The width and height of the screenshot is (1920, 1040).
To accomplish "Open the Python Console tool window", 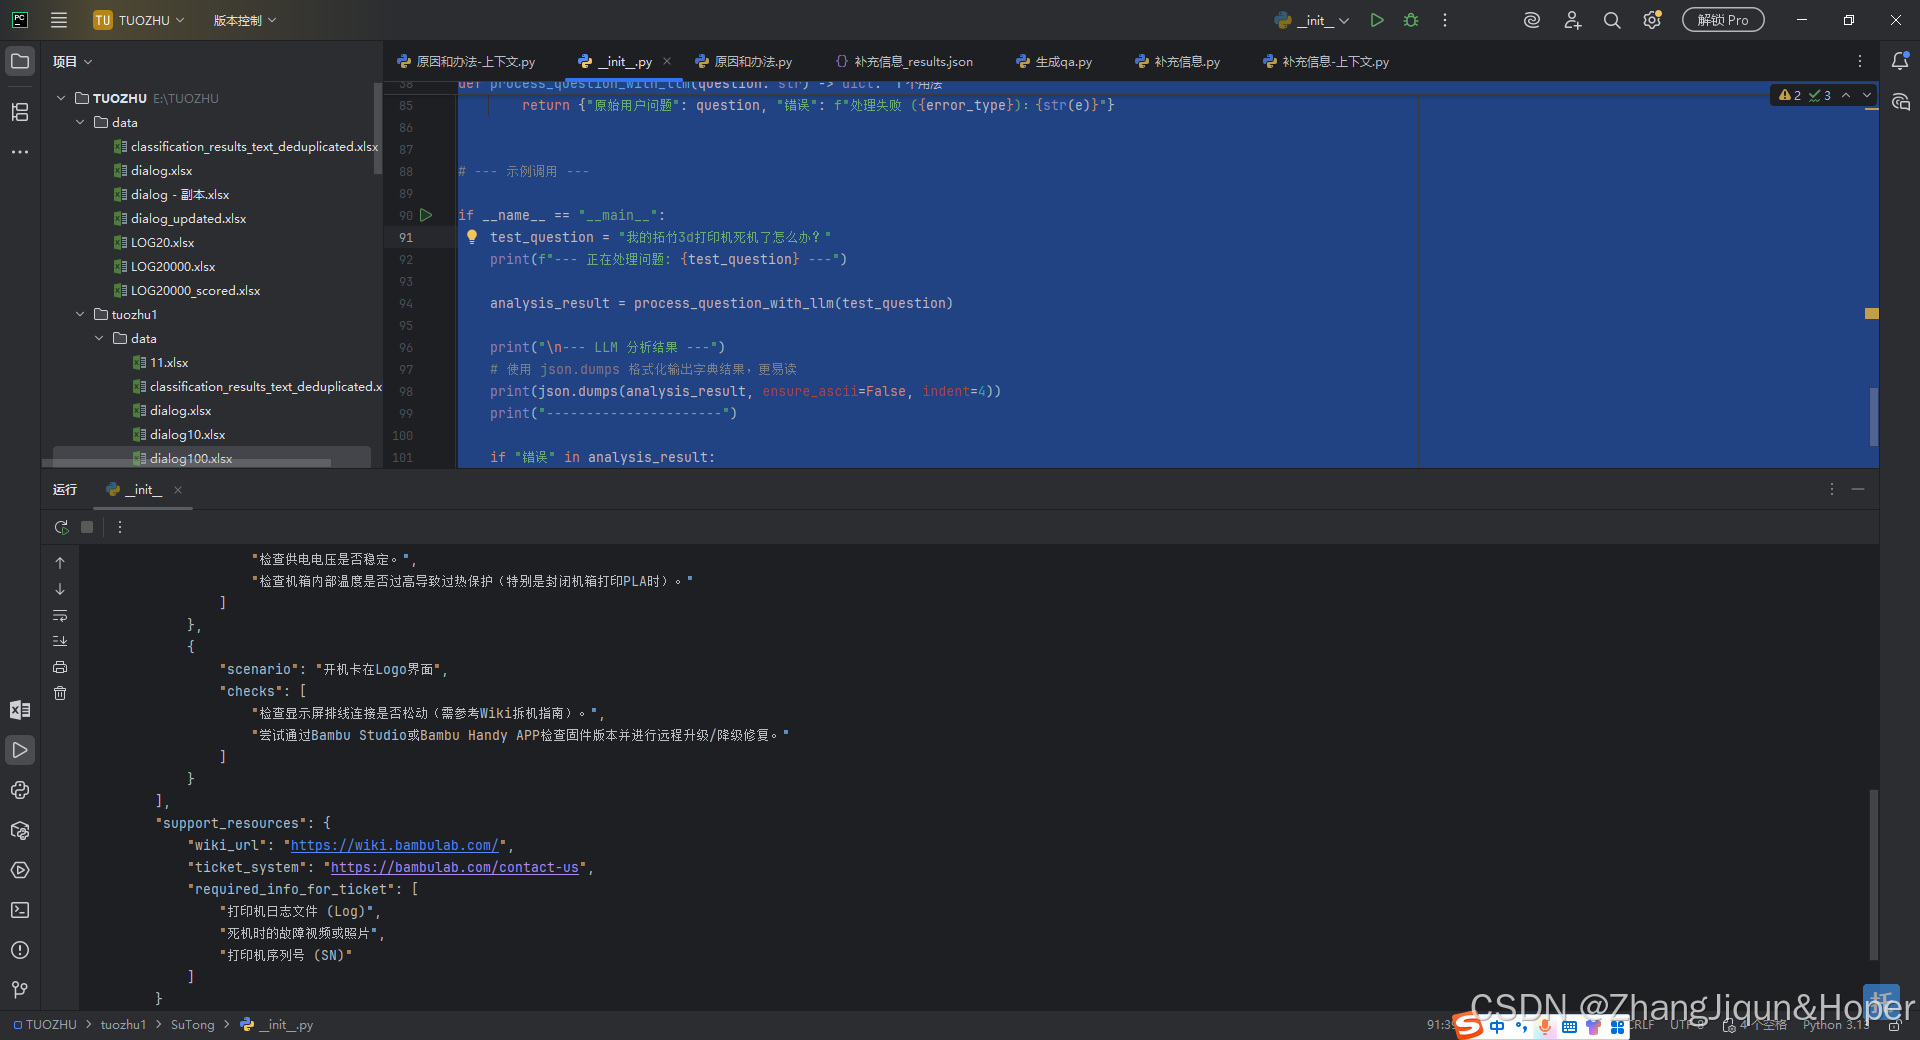I will pyautogui.click(x=20, y=790).
